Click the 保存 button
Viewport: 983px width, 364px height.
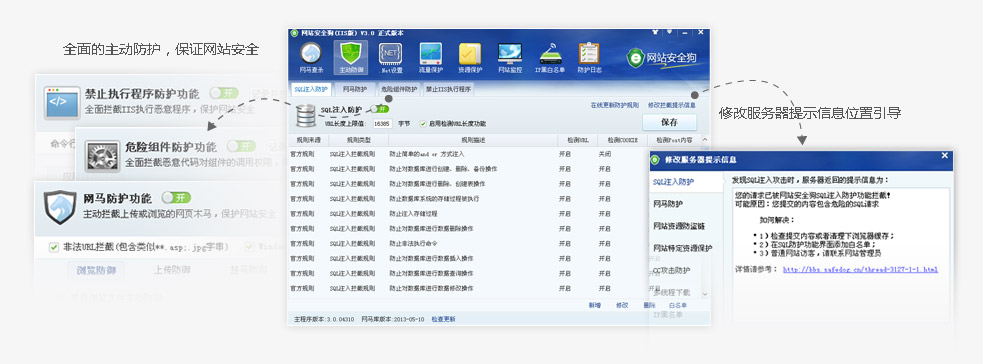[670, 122]
